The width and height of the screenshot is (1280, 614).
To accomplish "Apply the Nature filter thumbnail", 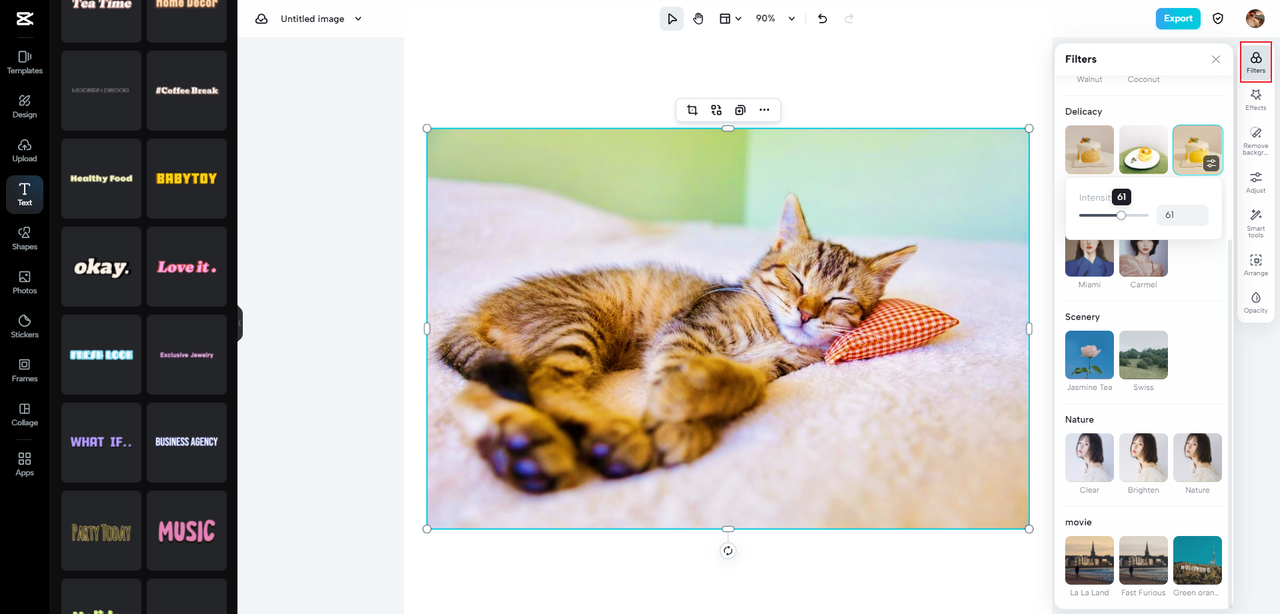I will (x=1197, y=458).
